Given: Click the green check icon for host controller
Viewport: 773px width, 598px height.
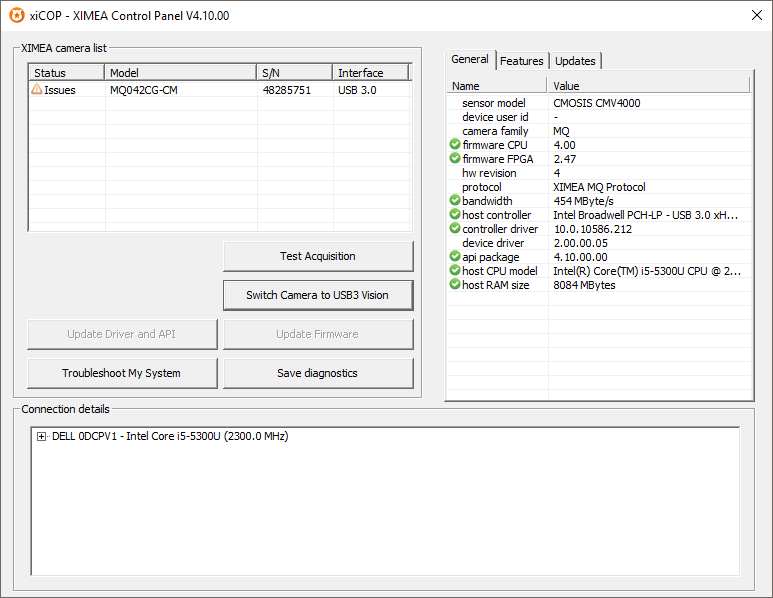Looking at the screenshot, I should 455,214.
